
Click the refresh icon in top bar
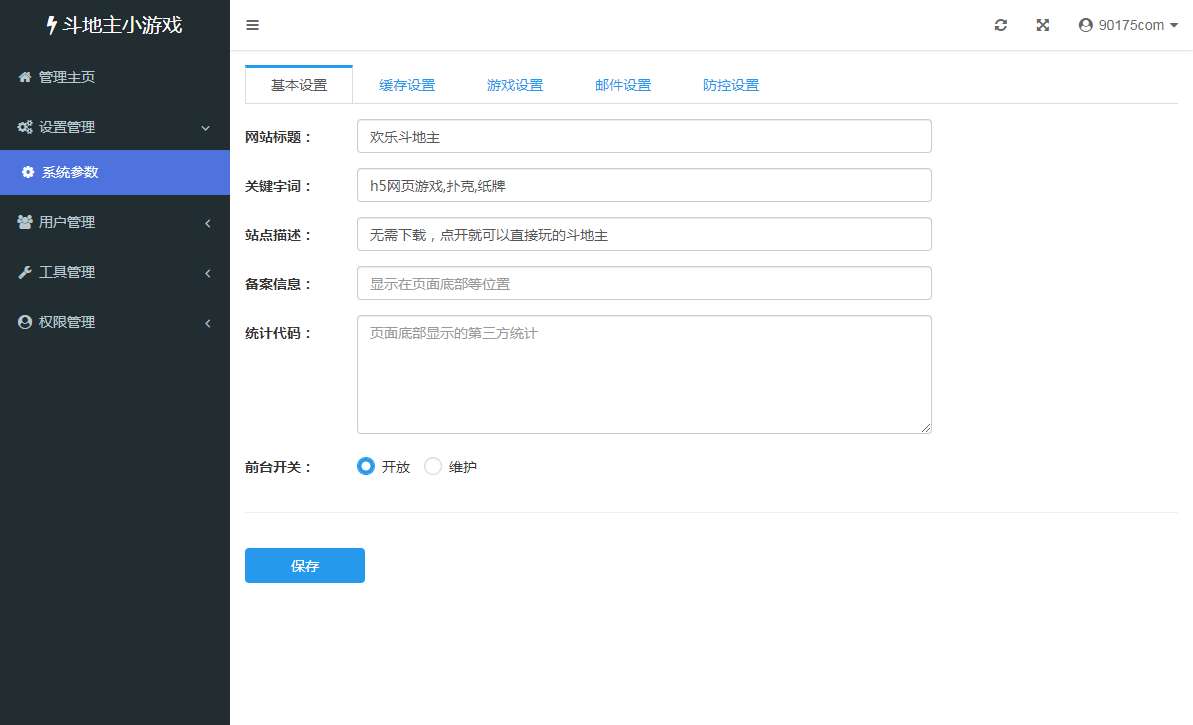click(x=1000, y=26)
